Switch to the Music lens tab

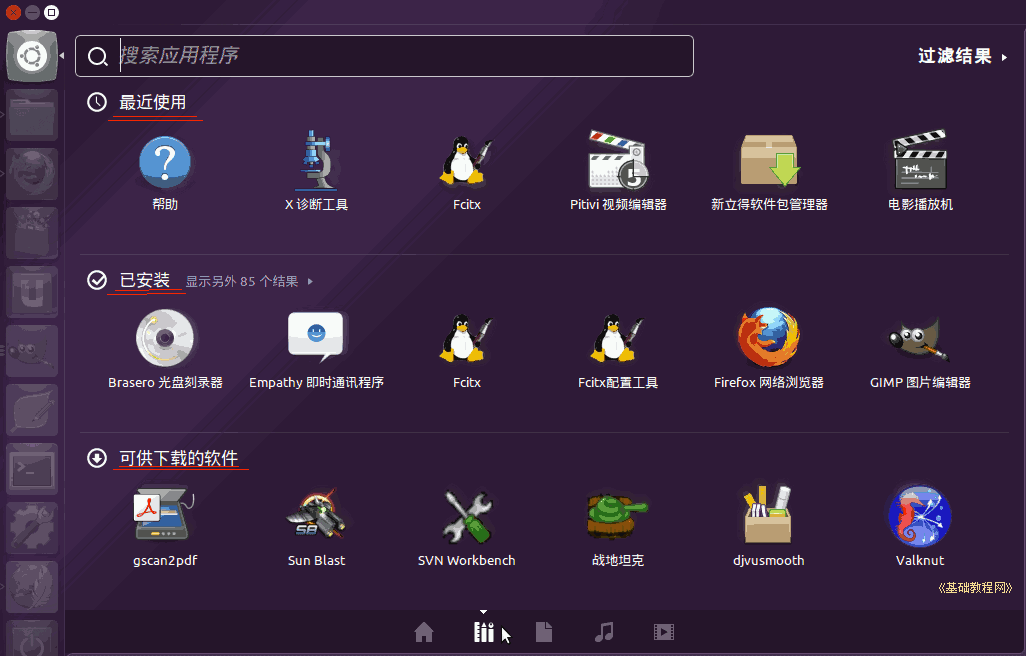point(604,632)
